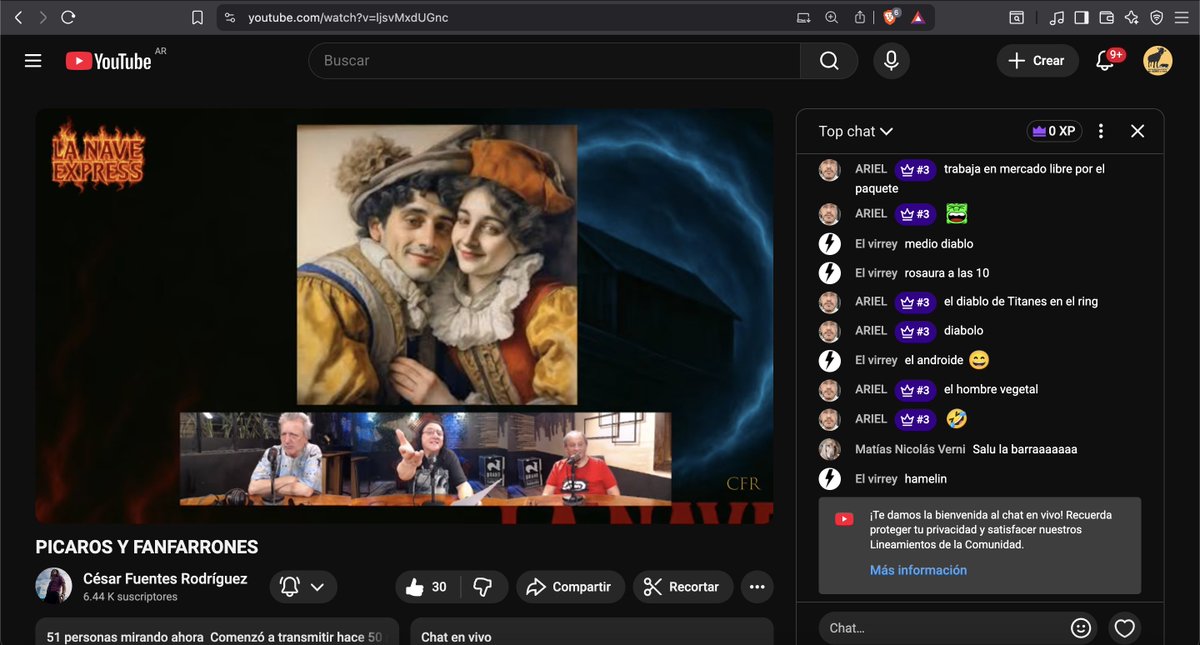Select the 'diabolo' chat message
1200x645 pixels.
point(964,331)
